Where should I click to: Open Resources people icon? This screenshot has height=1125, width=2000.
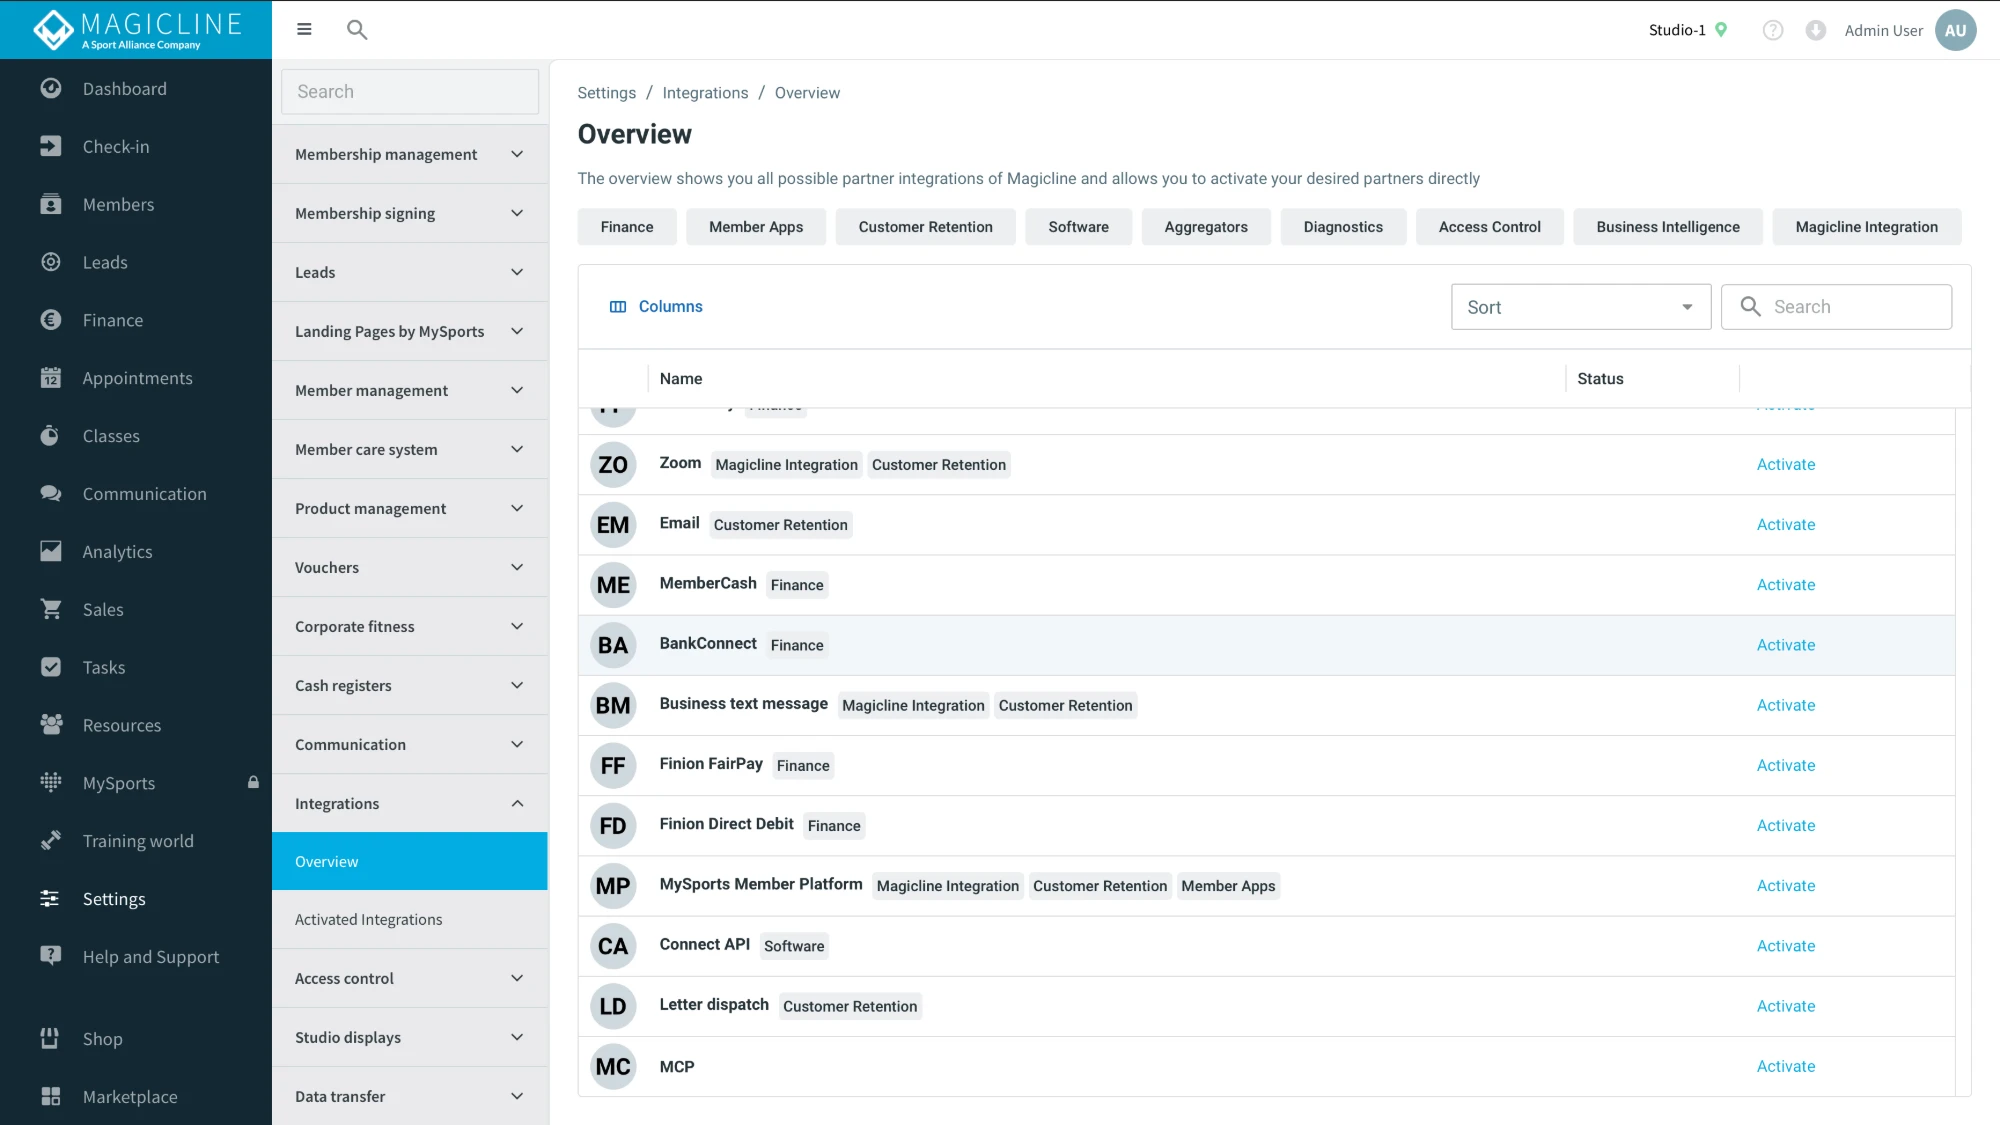[51, 725]
